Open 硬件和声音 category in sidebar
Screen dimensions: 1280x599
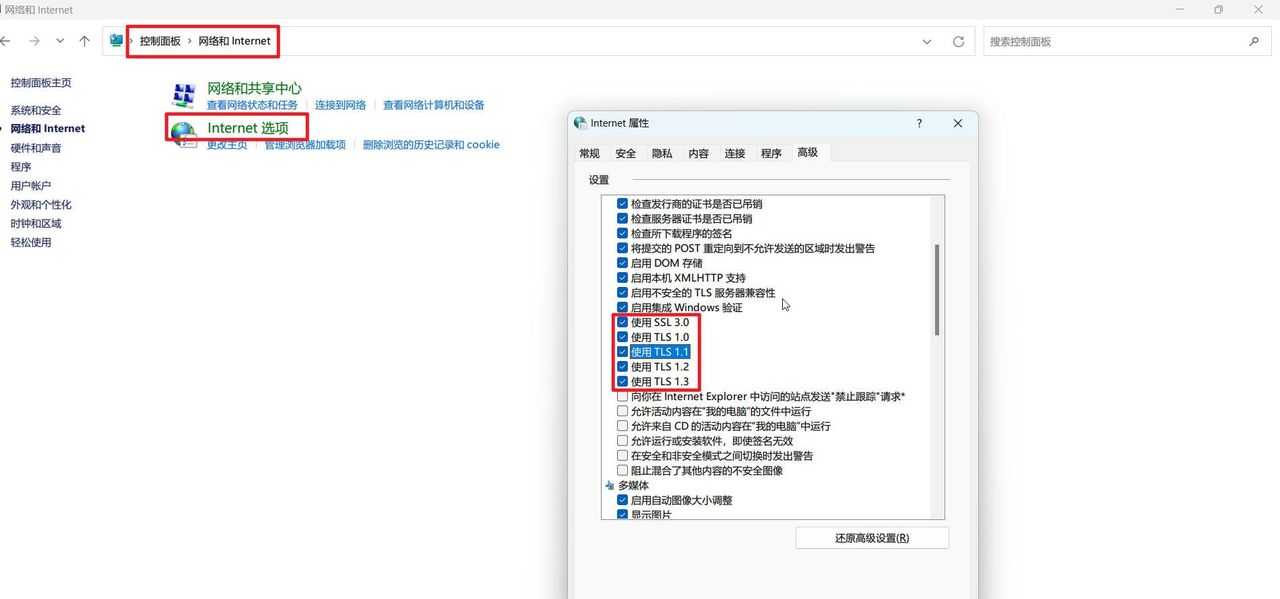(36, 148)
